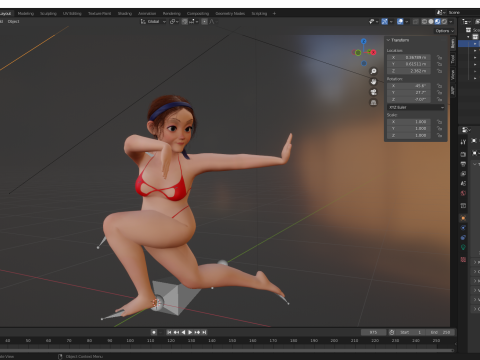Switch to the Compositing workspace tab
This screenshot has height=360, width=480.
click(198, 14)
